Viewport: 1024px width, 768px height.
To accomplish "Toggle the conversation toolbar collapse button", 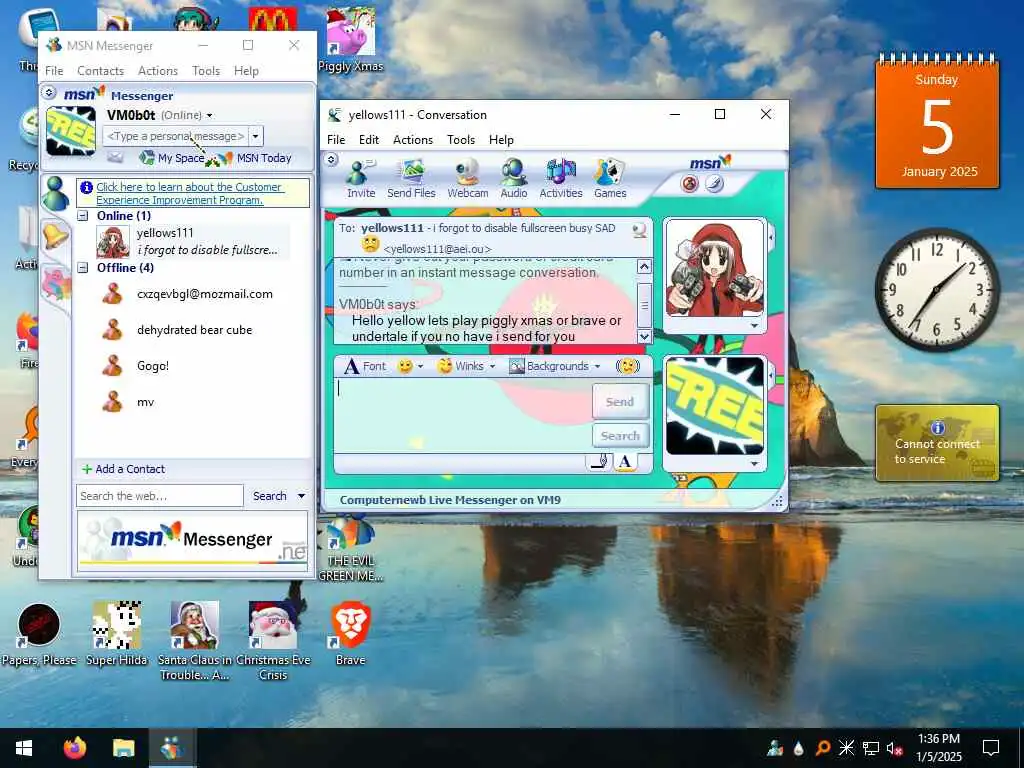I will point(331,159).
